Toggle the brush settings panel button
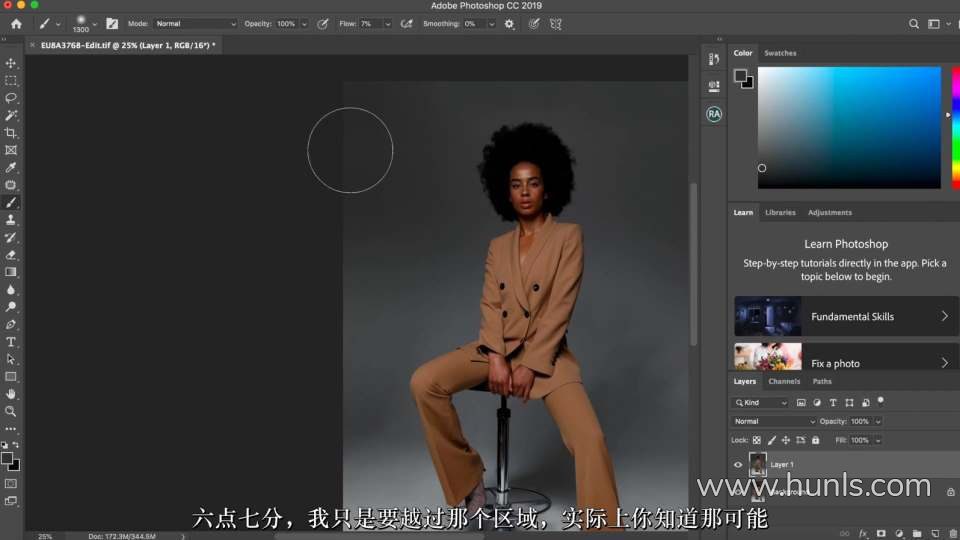Image resolution: width=960 pixels, height=540 pixels. 112,23
